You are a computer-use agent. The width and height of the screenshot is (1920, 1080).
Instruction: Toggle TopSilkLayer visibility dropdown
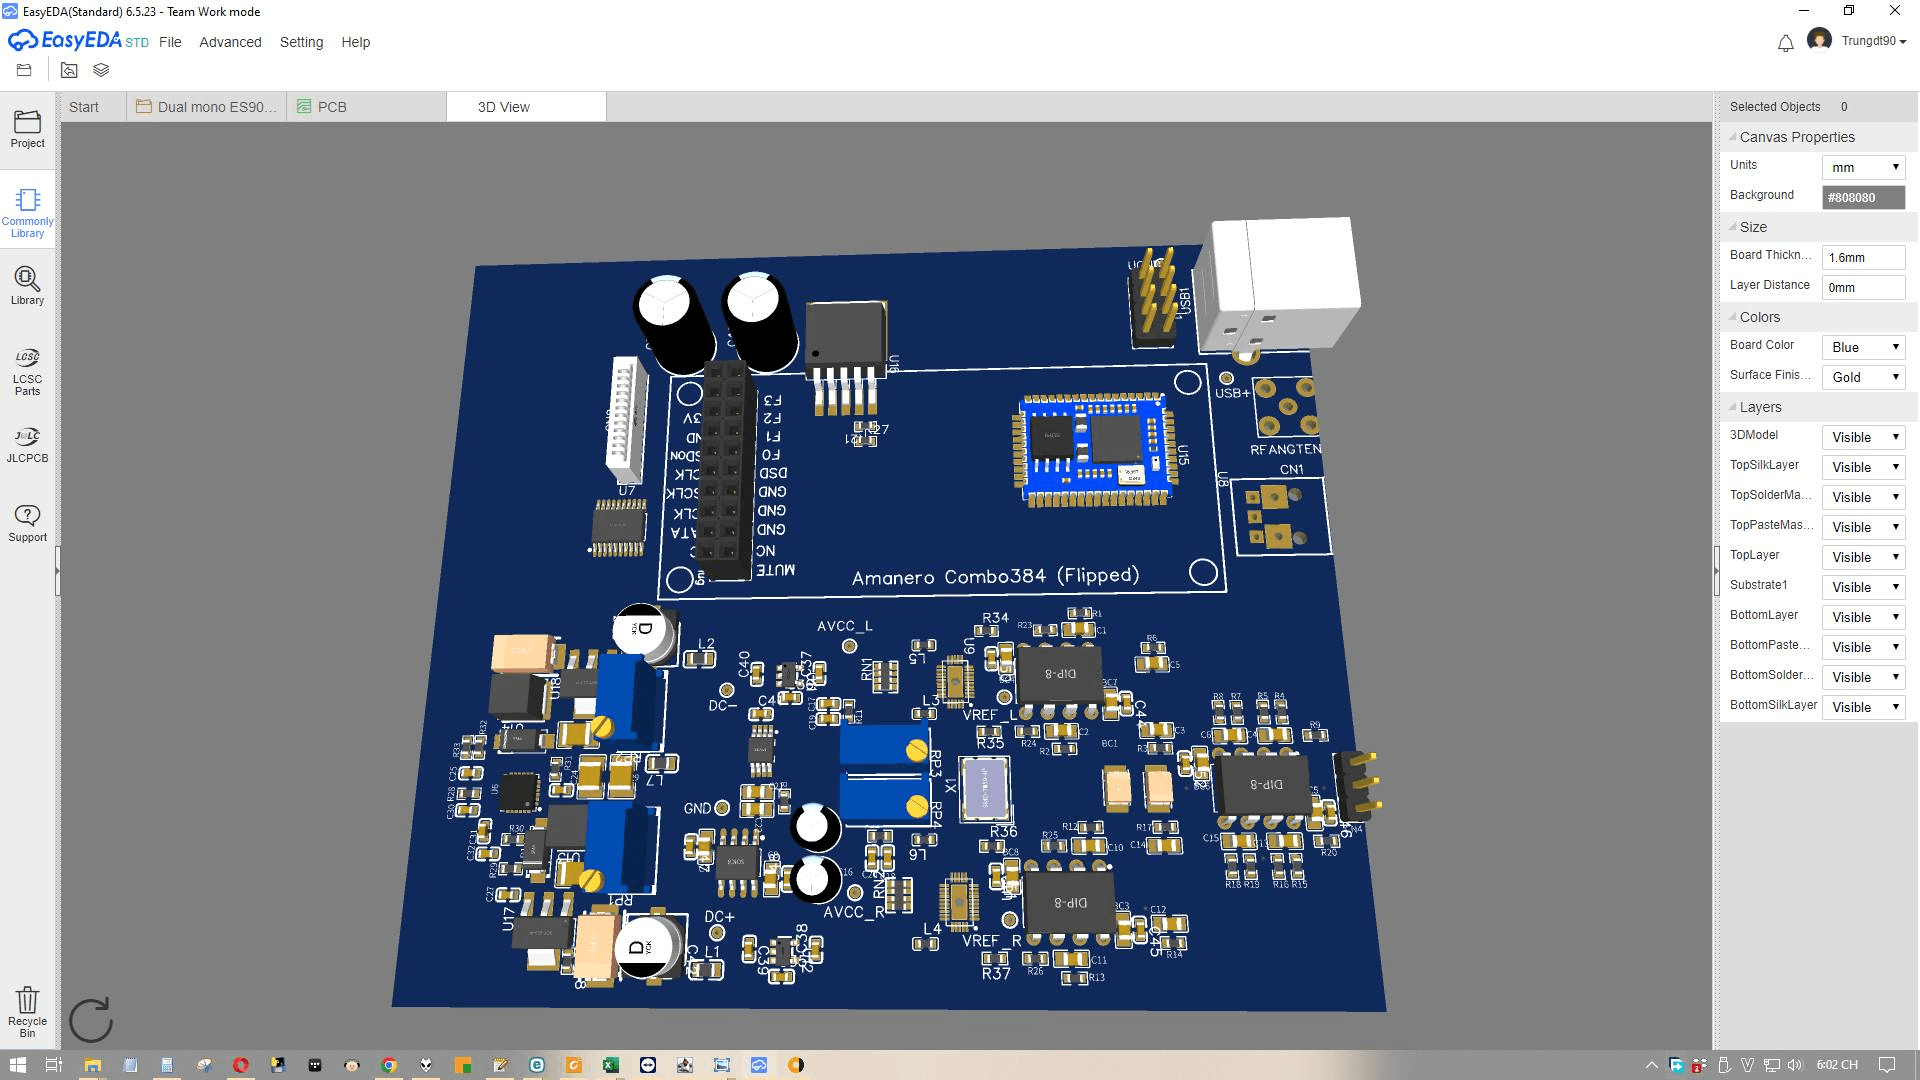click(x=1863, y=467)
